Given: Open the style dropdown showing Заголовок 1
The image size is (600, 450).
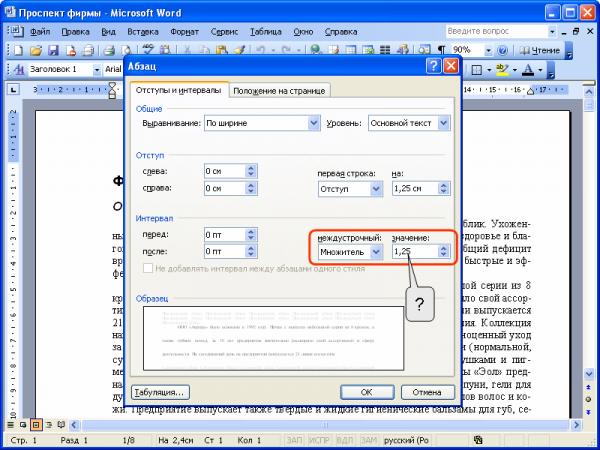Looking at the screenshot, I should coord(96,70).
